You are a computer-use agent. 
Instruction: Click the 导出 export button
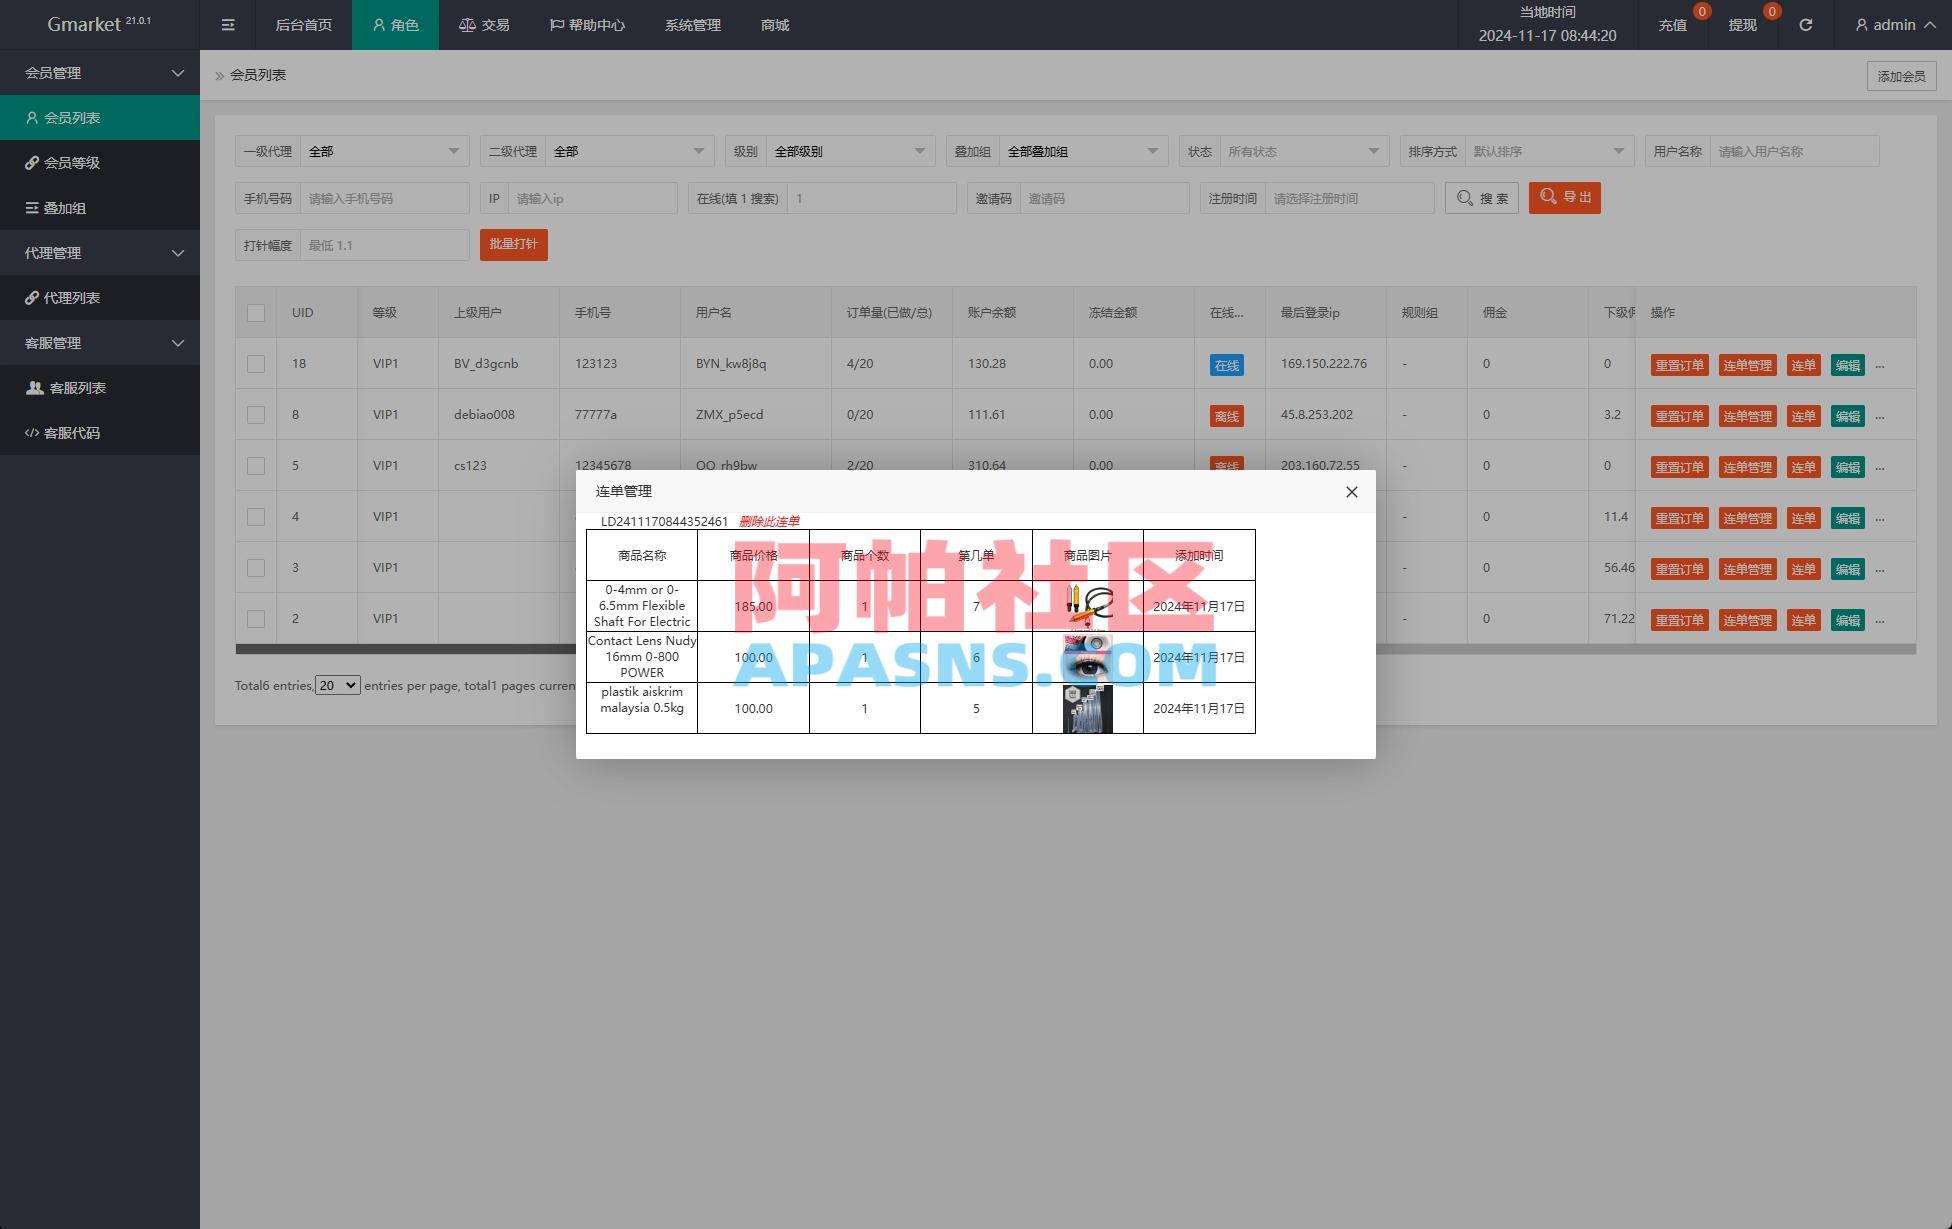click(1564, 197)
